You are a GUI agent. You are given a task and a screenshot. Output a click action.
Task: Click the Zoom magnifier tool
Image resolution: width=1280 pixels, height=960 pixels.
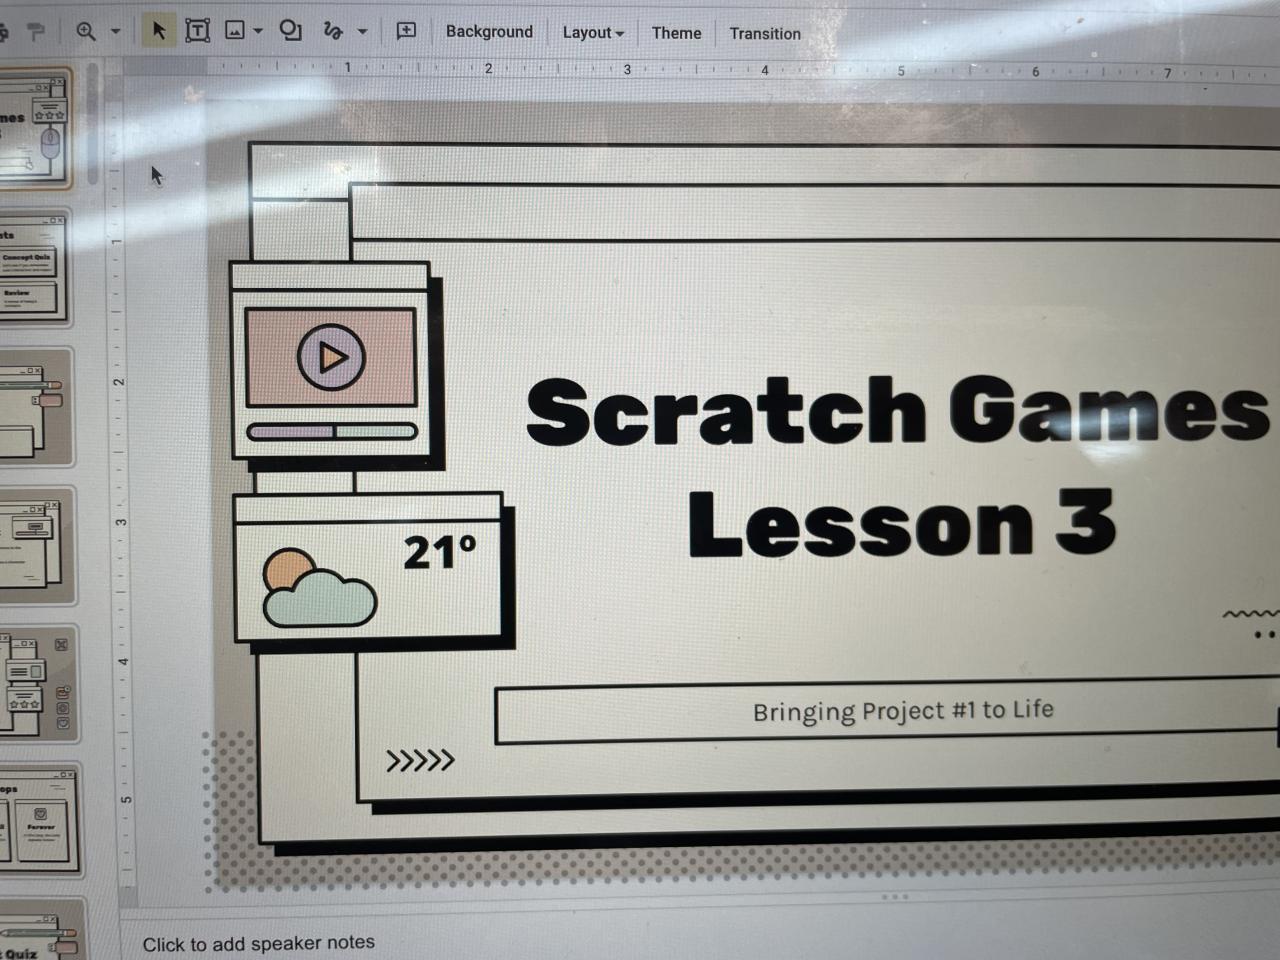[86, 32]
